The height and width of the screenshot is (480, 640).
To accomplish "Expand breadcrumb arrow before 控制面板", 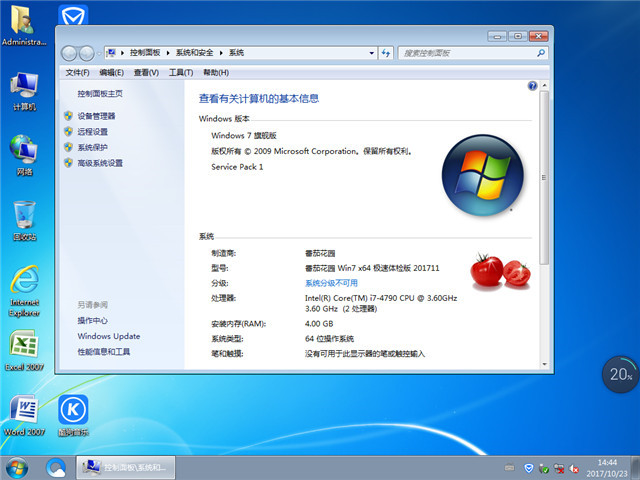I will (122, 53).
